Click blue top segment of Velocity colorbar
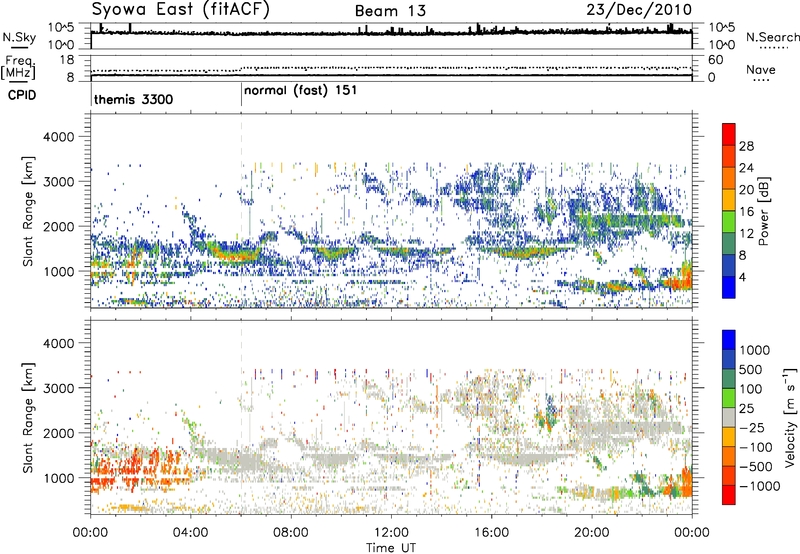 729,340
